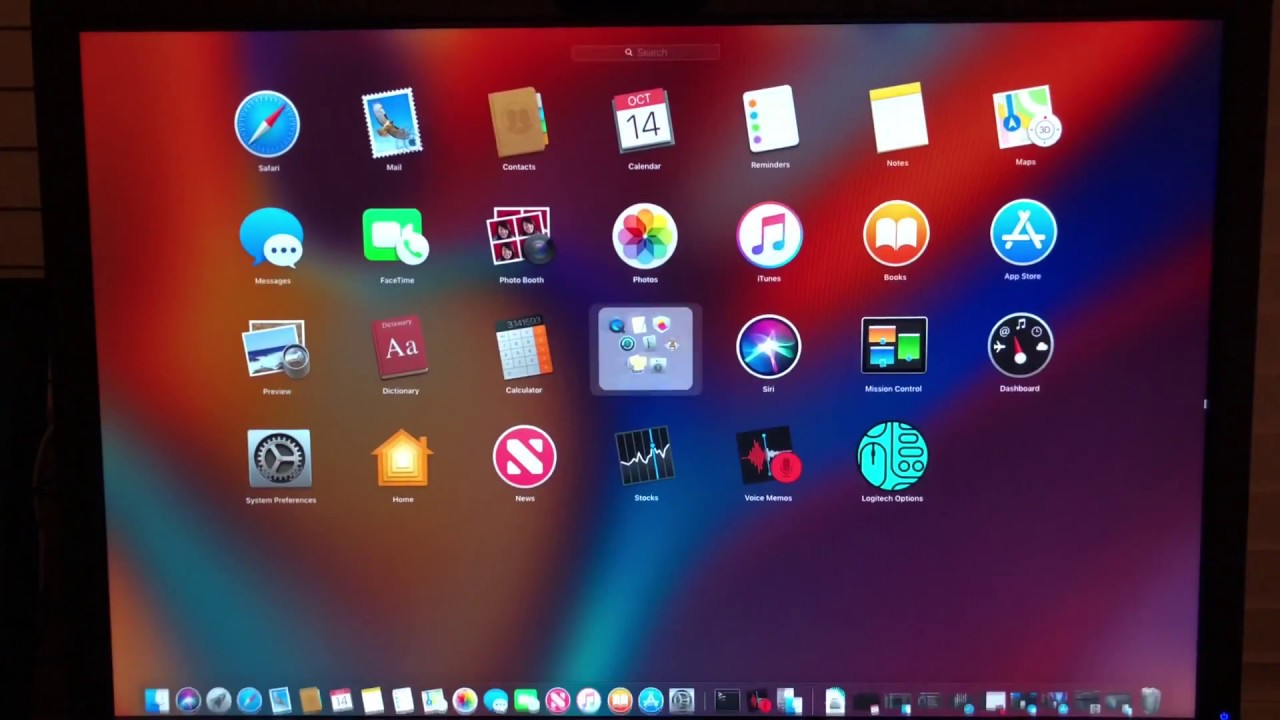Open Terminal from the Dock
Screen dimensions: 1280x720
point(727,702)
